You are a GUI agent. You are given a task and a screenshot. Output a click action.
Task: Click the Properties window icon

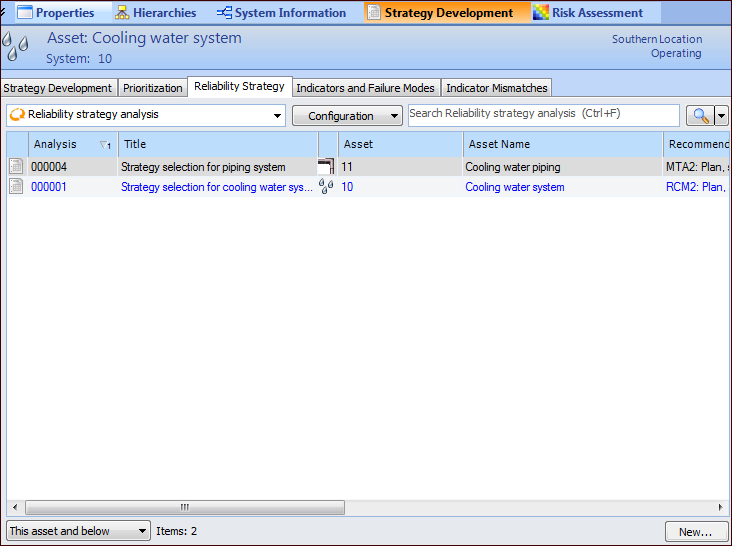(25, 13)
